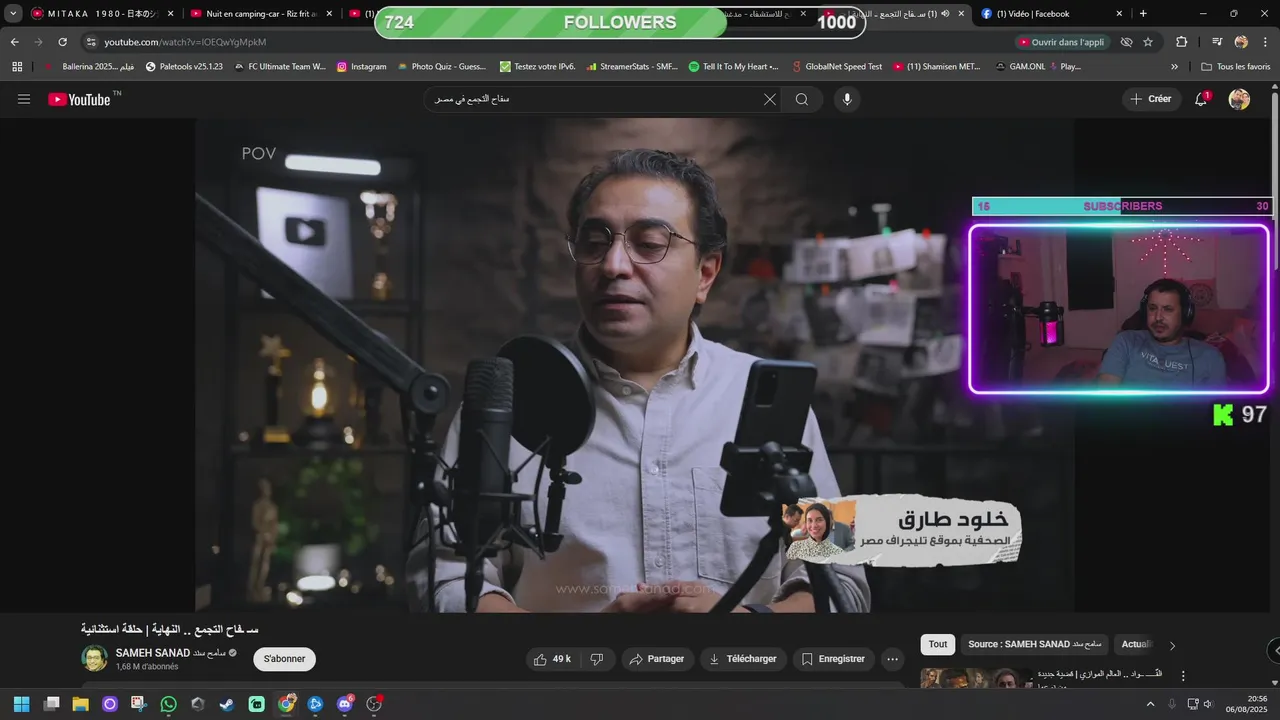Open the media controls icon in Chrome

click(1216, 42)
